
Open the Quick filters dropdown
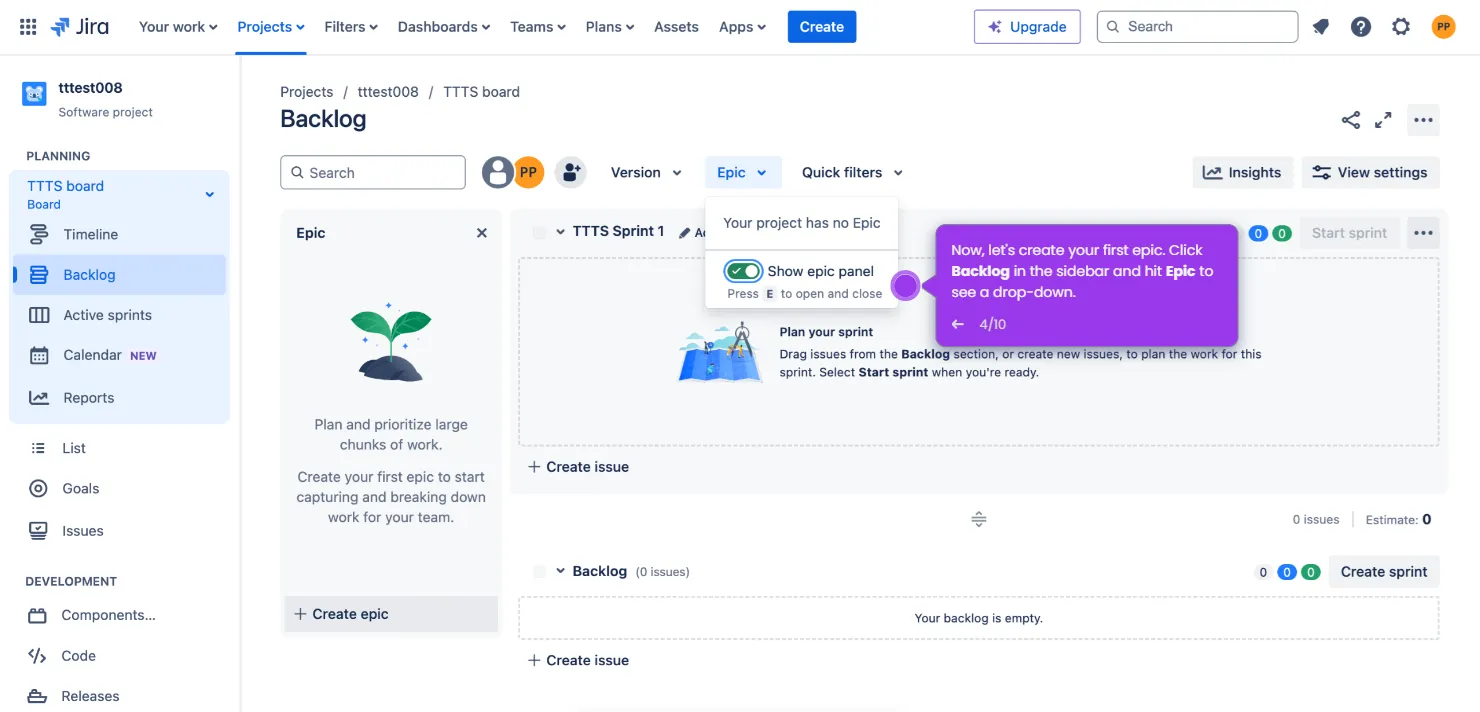852,172
